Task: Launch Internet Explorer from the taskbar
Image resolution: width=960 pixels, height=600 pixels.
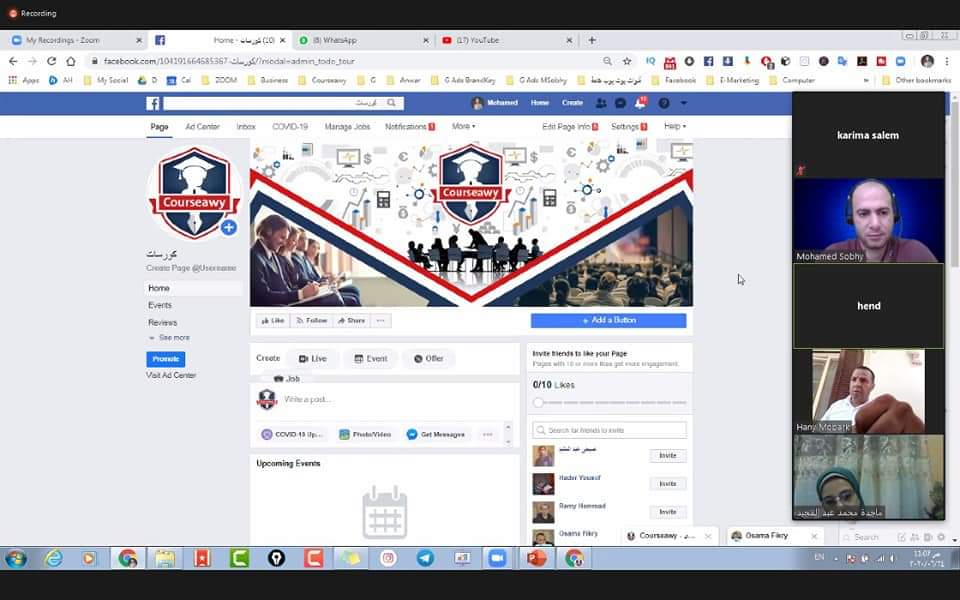Action: 53,558
